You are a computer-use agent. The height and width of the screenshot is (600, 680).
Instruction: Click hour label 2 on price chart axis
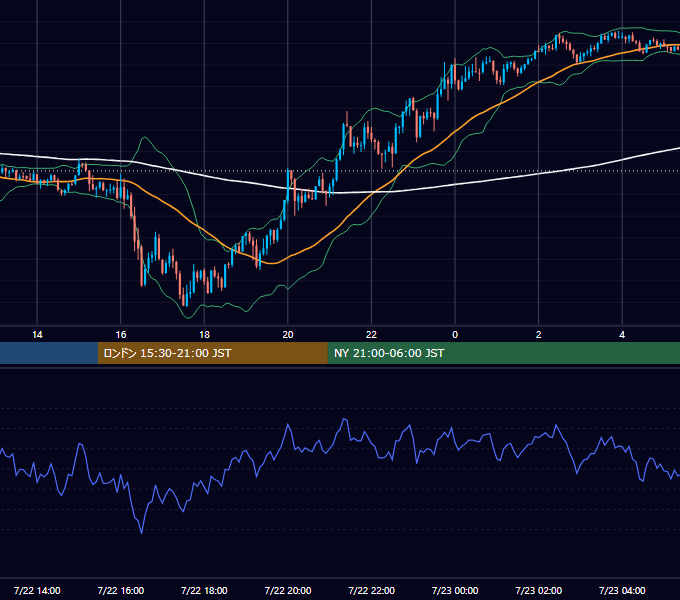pyautogui.click(x=539, y=335)
